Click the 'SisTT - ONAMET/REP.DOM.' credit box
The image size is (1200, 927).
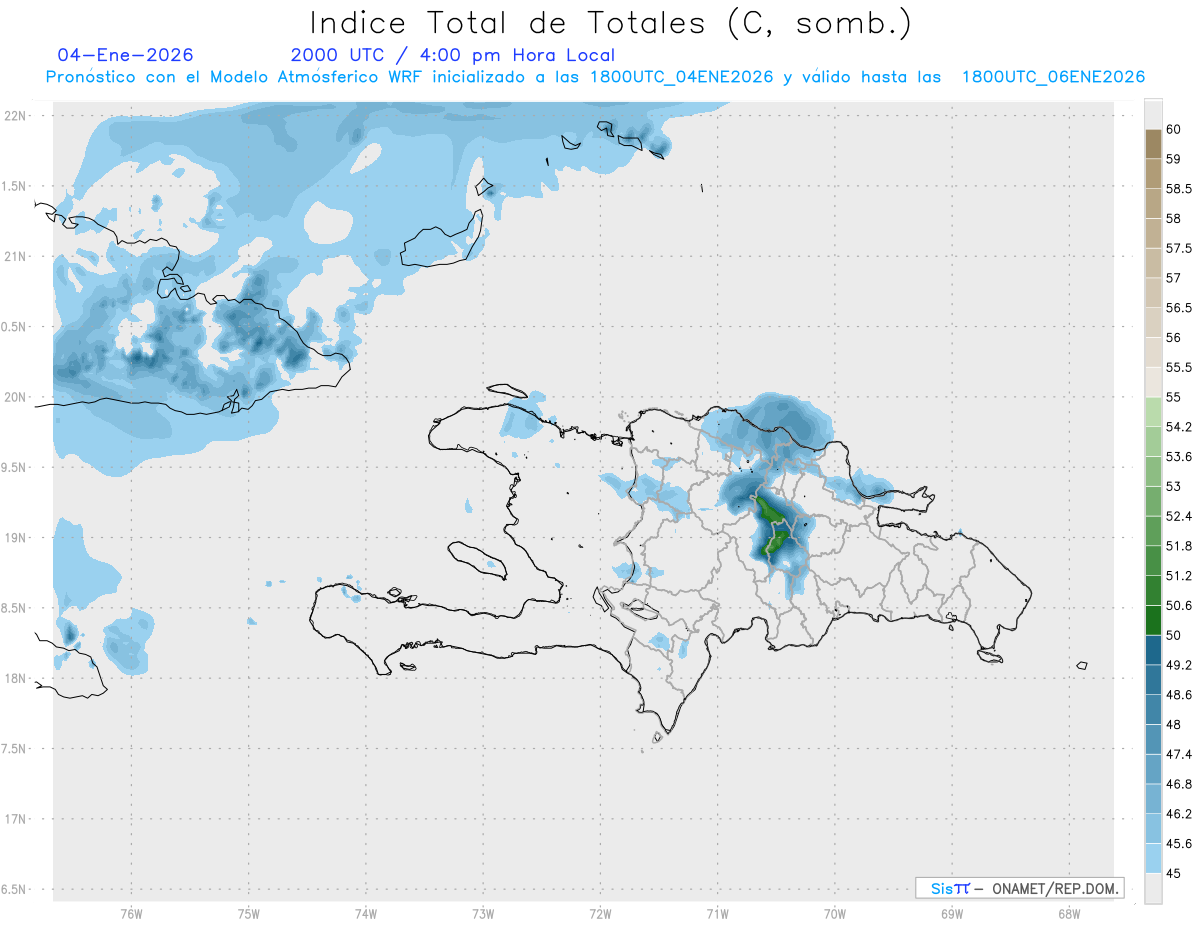[x=1020, y=888]
